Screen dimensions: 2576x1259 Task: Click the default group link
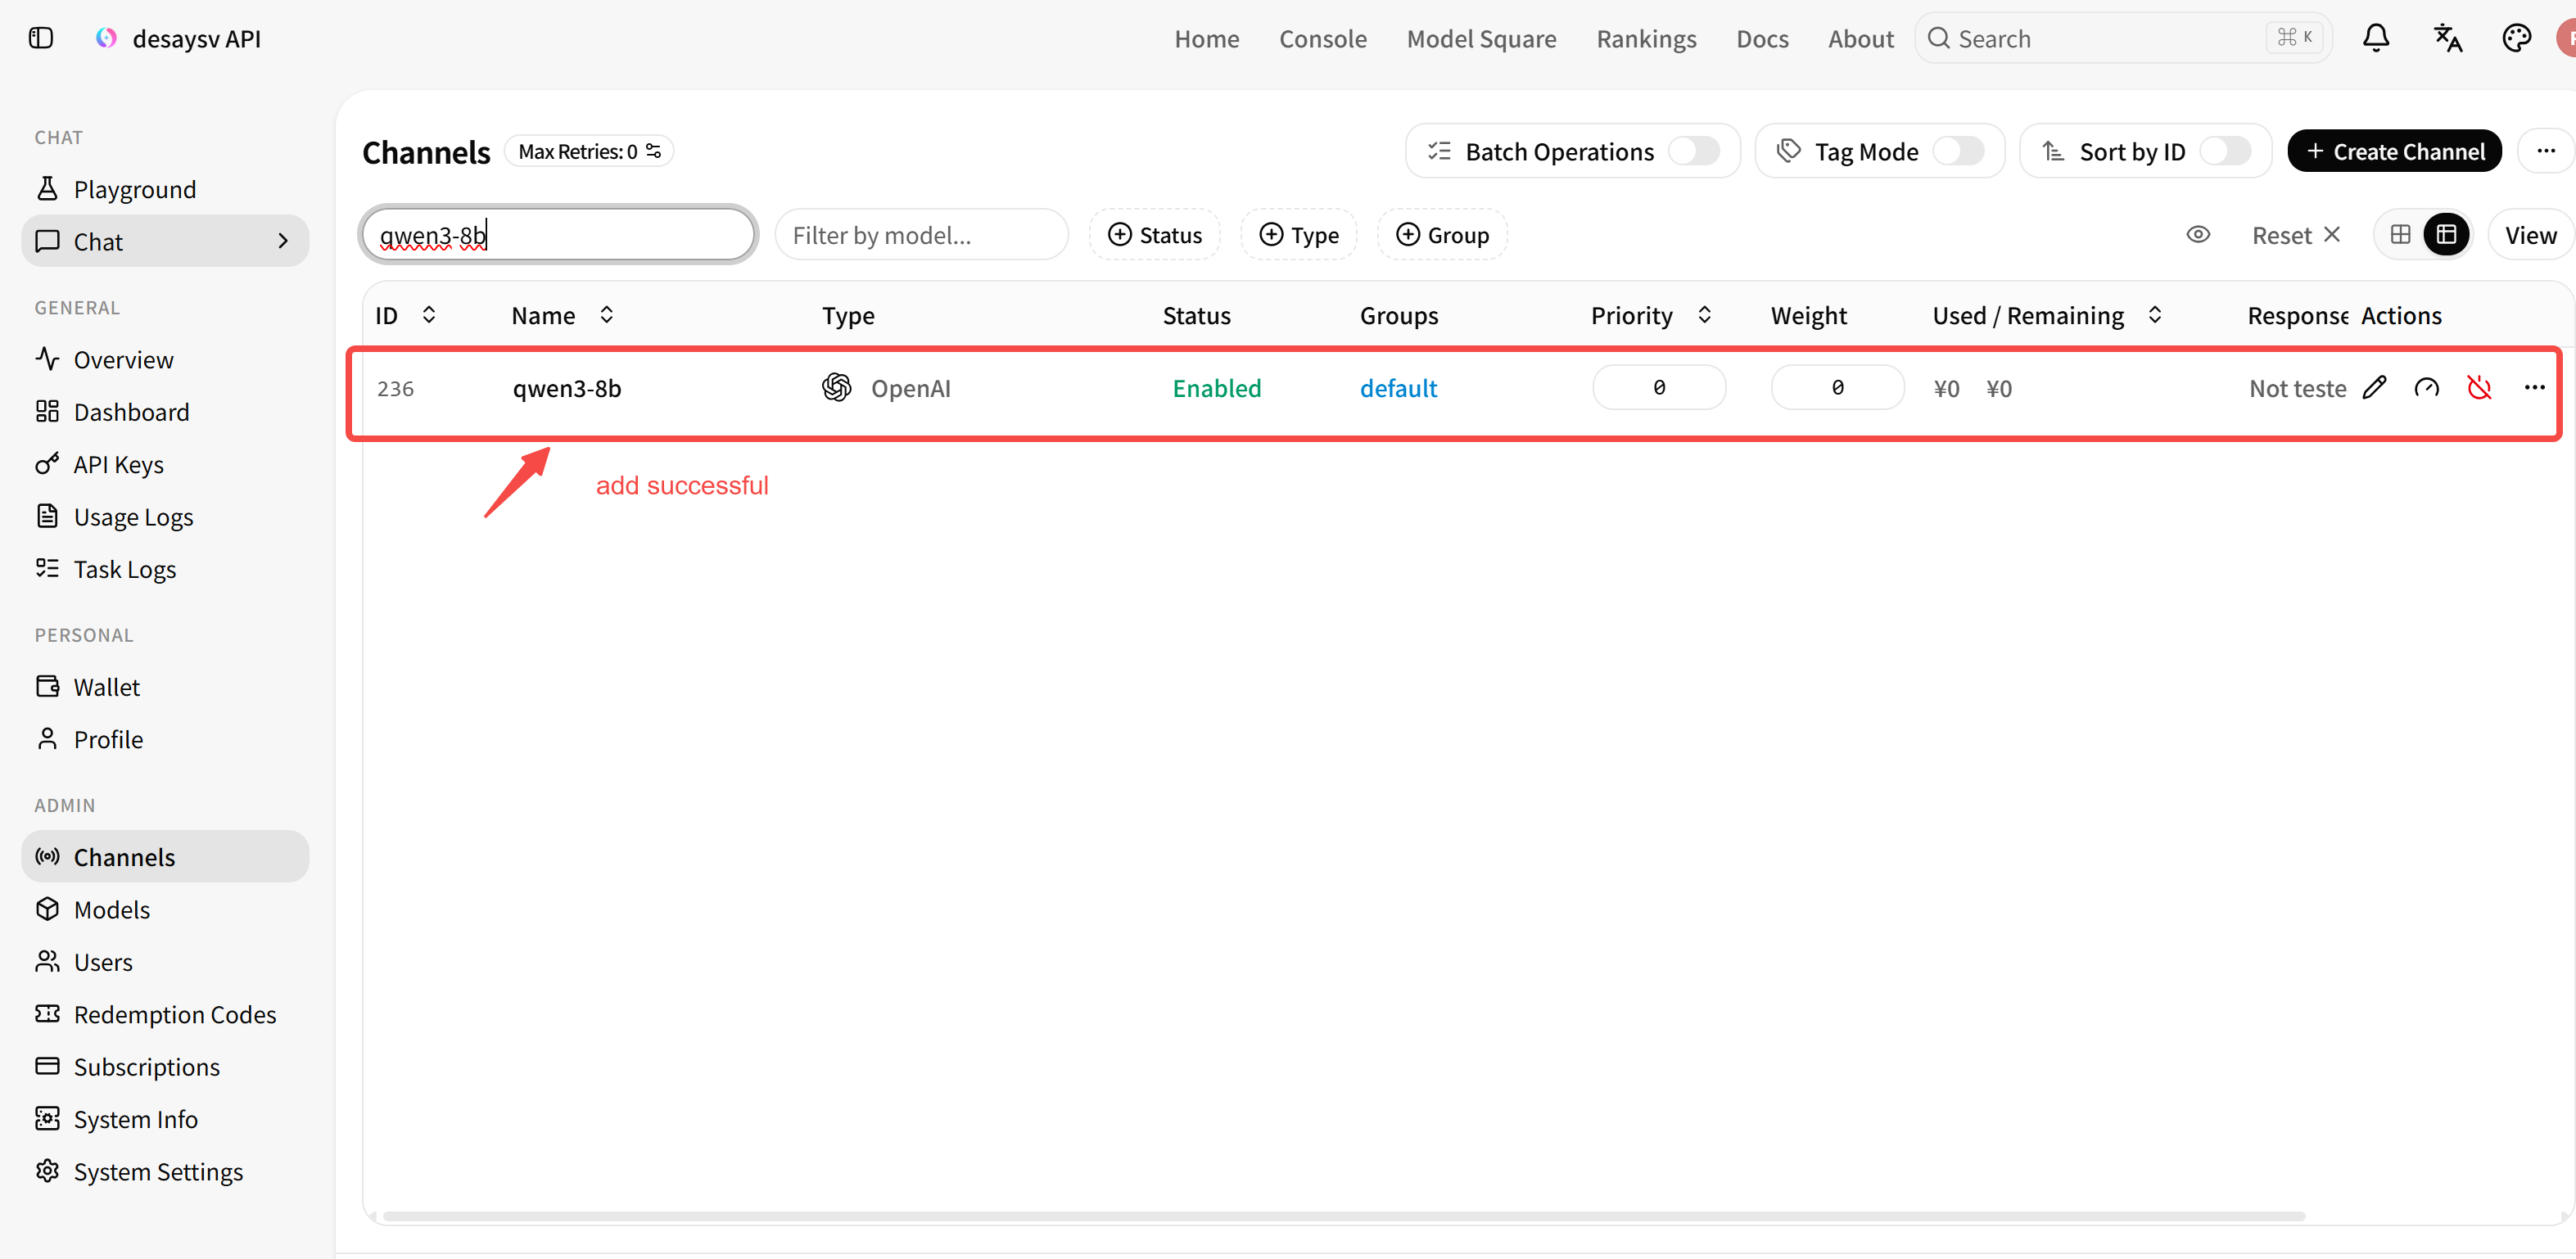[x=1398, y=387]
